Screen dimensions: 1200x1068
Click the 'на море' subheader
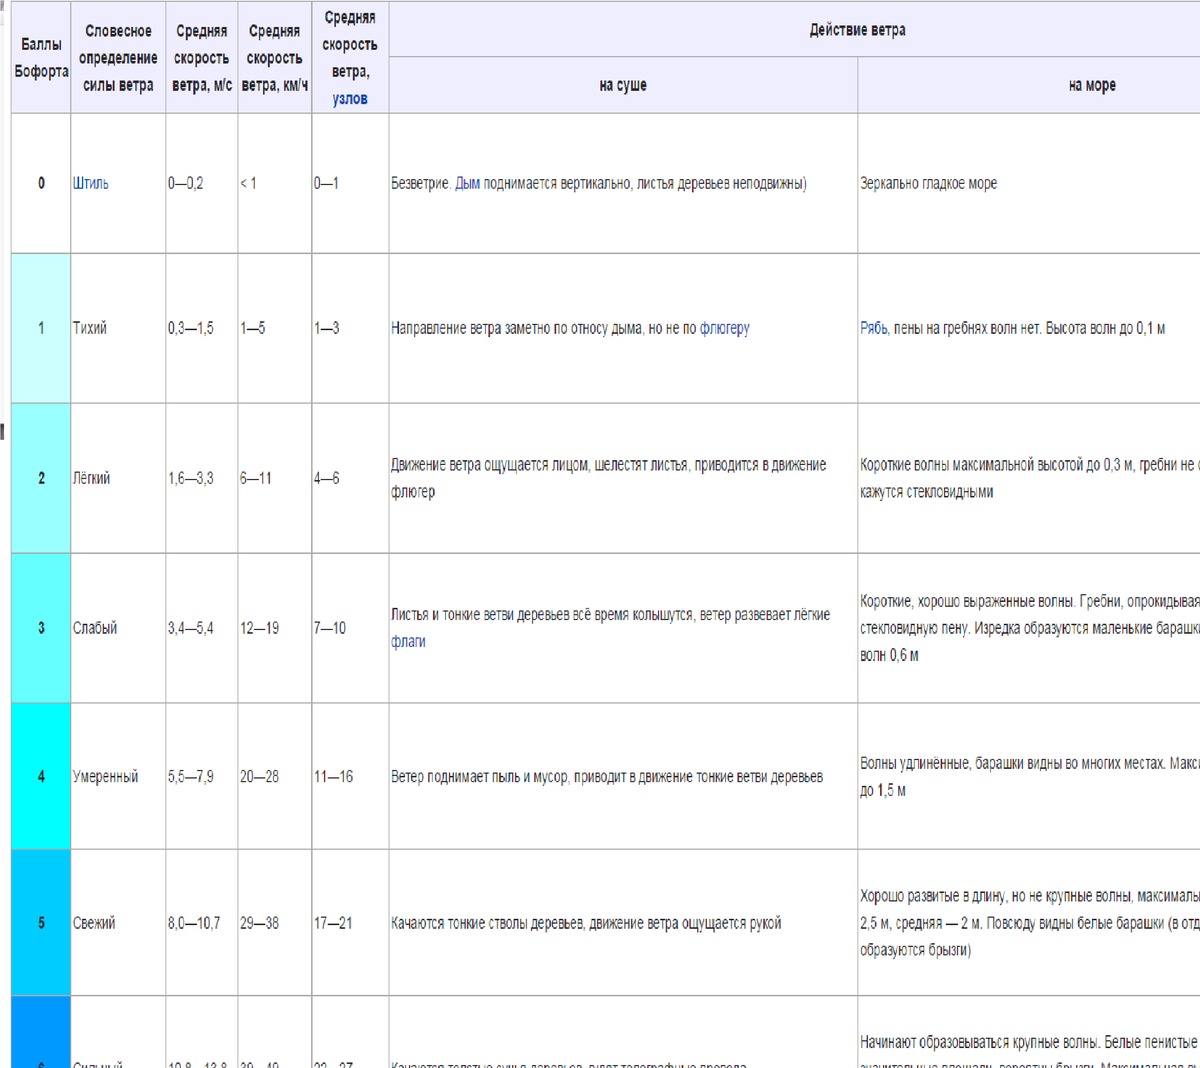coord(1092,85)
